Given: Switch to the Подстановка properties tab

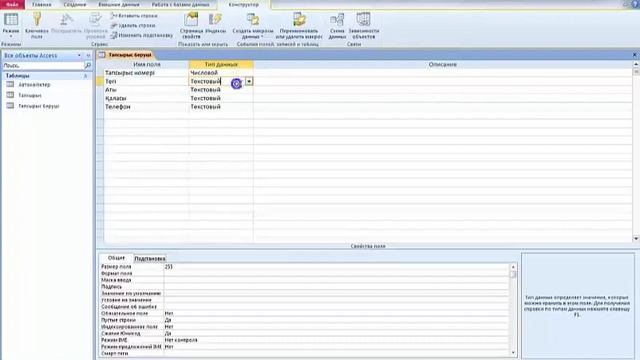Looking at the screenshot, I should coord(150,258).
